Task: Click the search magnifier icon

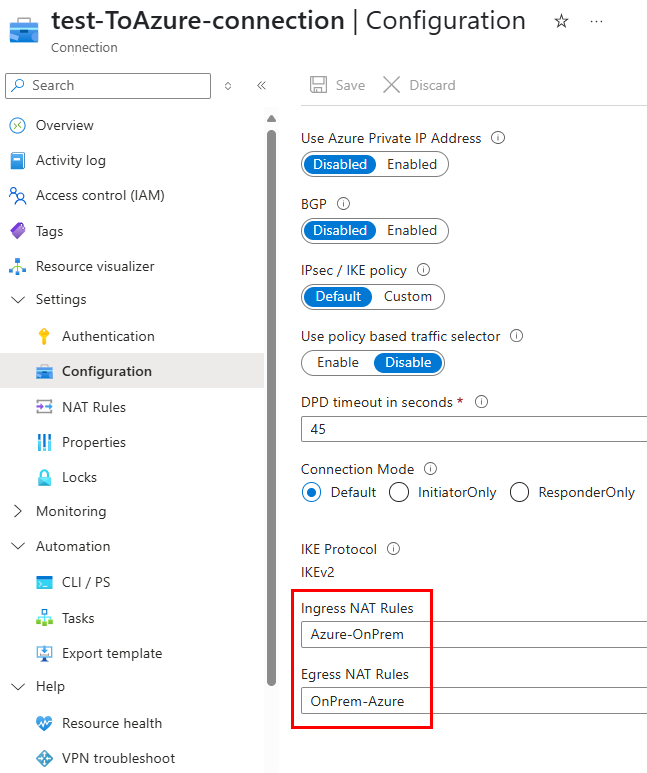Action: point(18,85)
